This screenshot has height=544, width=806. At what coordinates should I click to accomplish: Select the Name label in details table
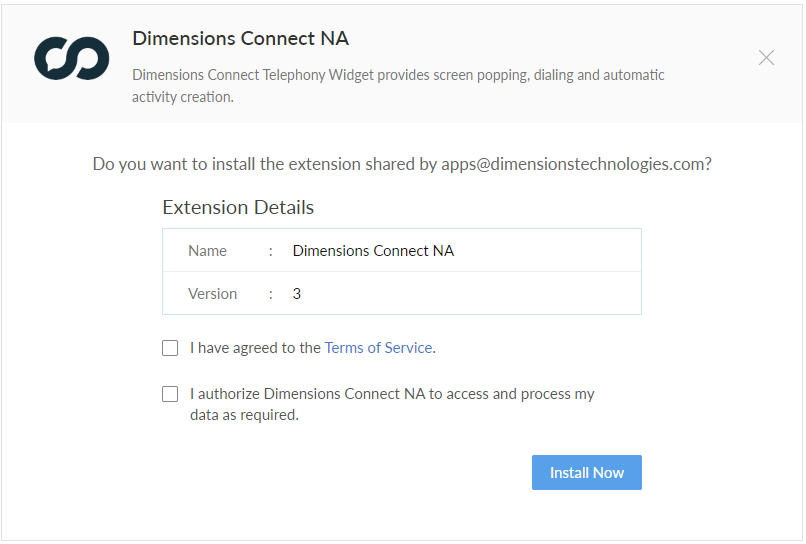tap(207, 251)
